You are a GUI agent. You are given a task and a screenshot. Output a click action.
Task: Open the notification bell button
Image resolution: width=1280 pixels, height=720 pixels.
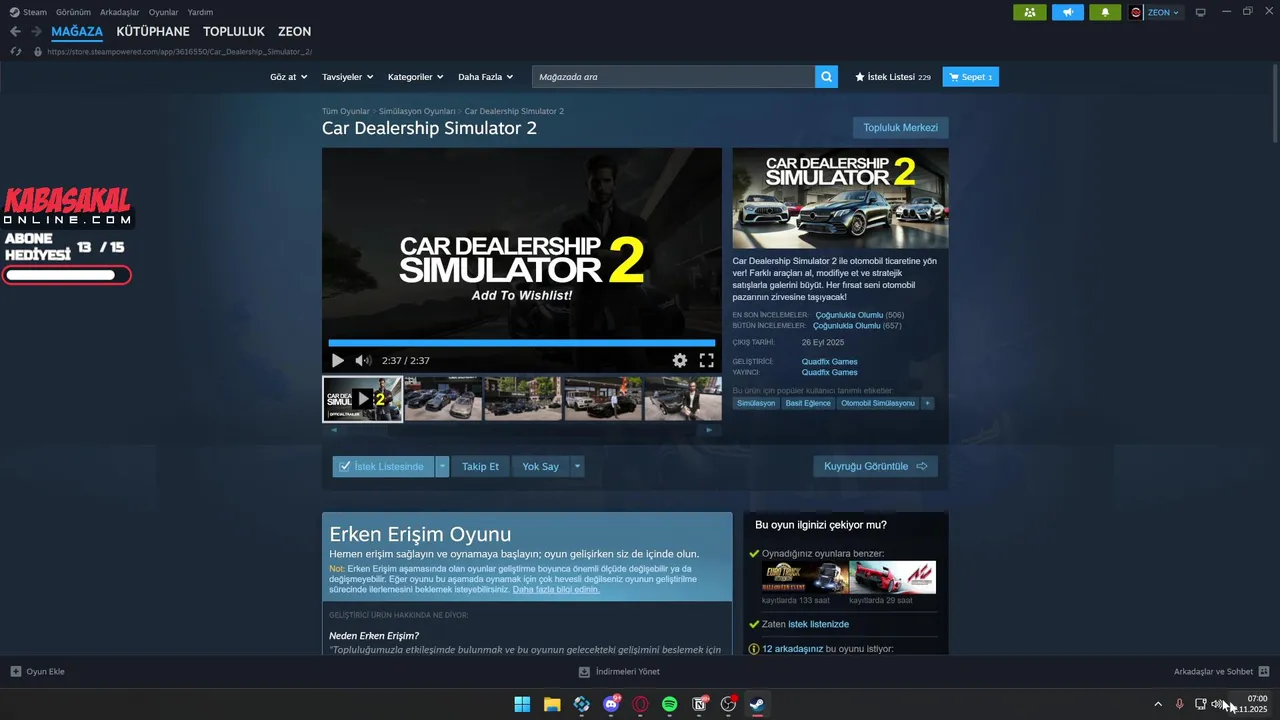click(1105, 12)
